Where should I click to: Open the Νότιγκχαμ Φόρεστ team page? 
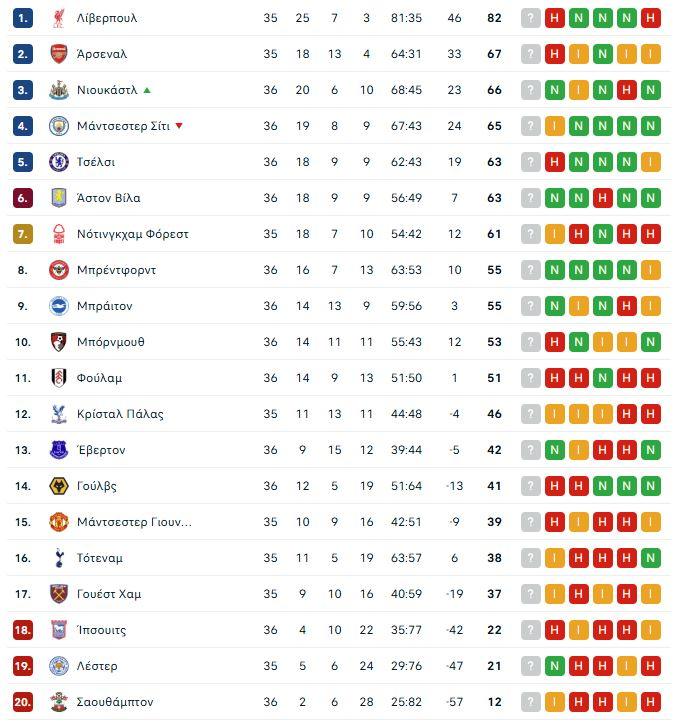click(x=132, y=234)
